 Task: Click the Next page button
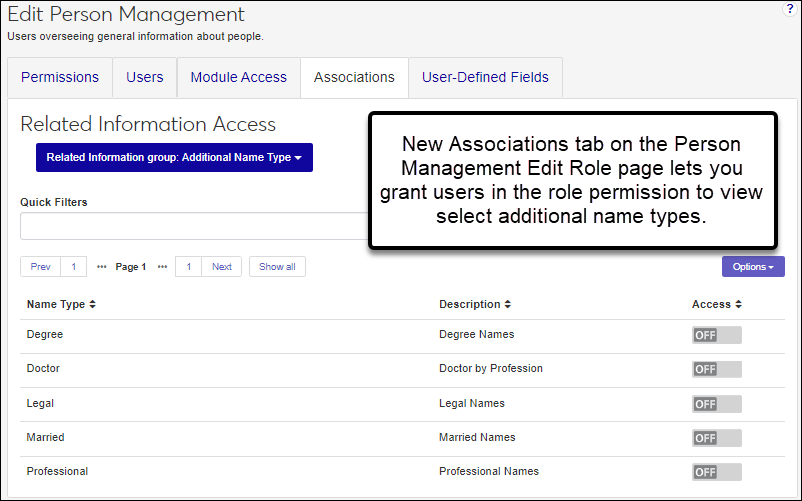tap(222, 267)
